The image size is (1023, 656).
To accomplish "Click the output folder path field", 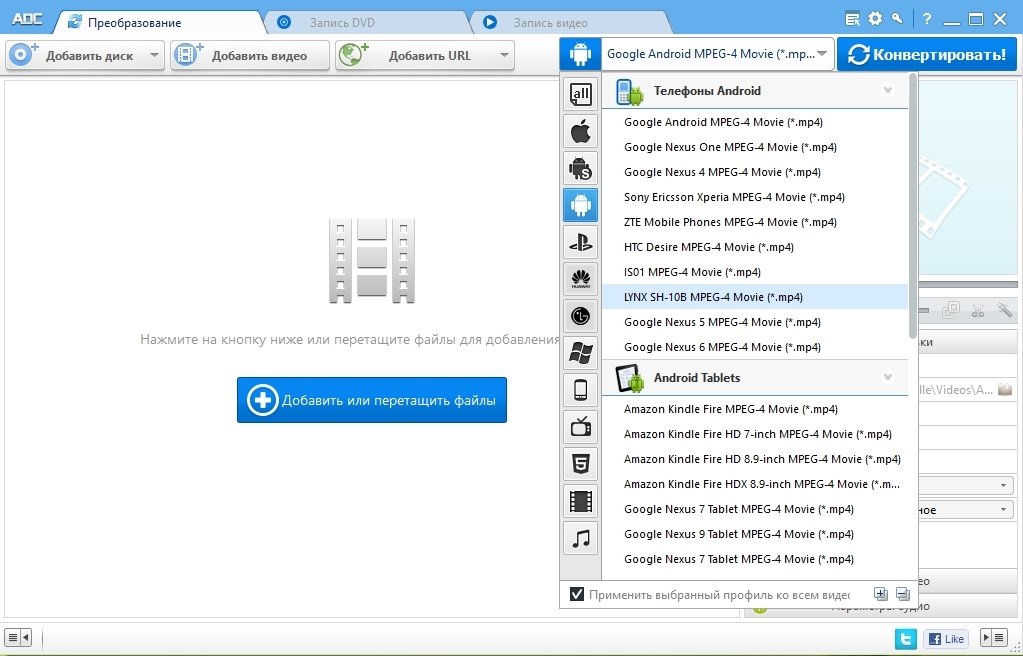I will click(954, 390).
